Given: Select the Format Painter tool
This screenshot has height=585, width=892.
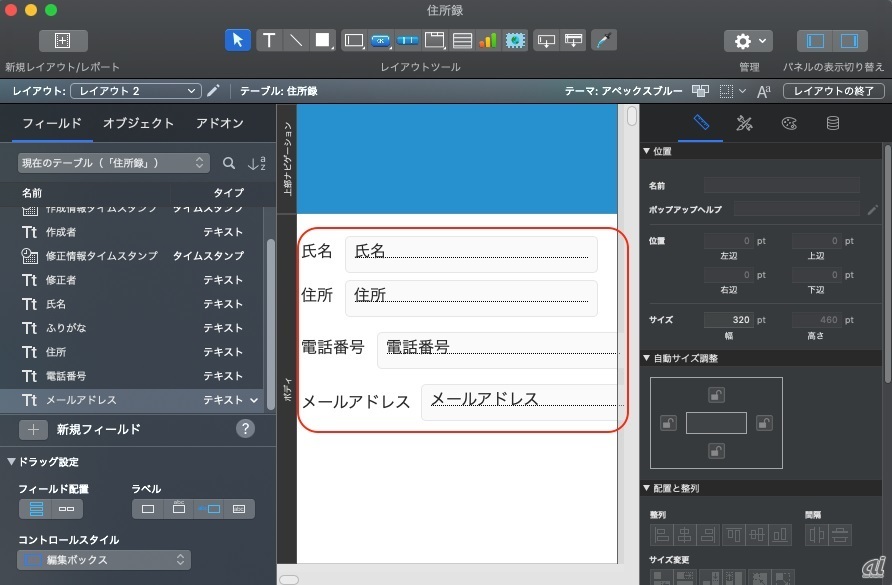Looking at the screenshot, I should pos(603,41).
